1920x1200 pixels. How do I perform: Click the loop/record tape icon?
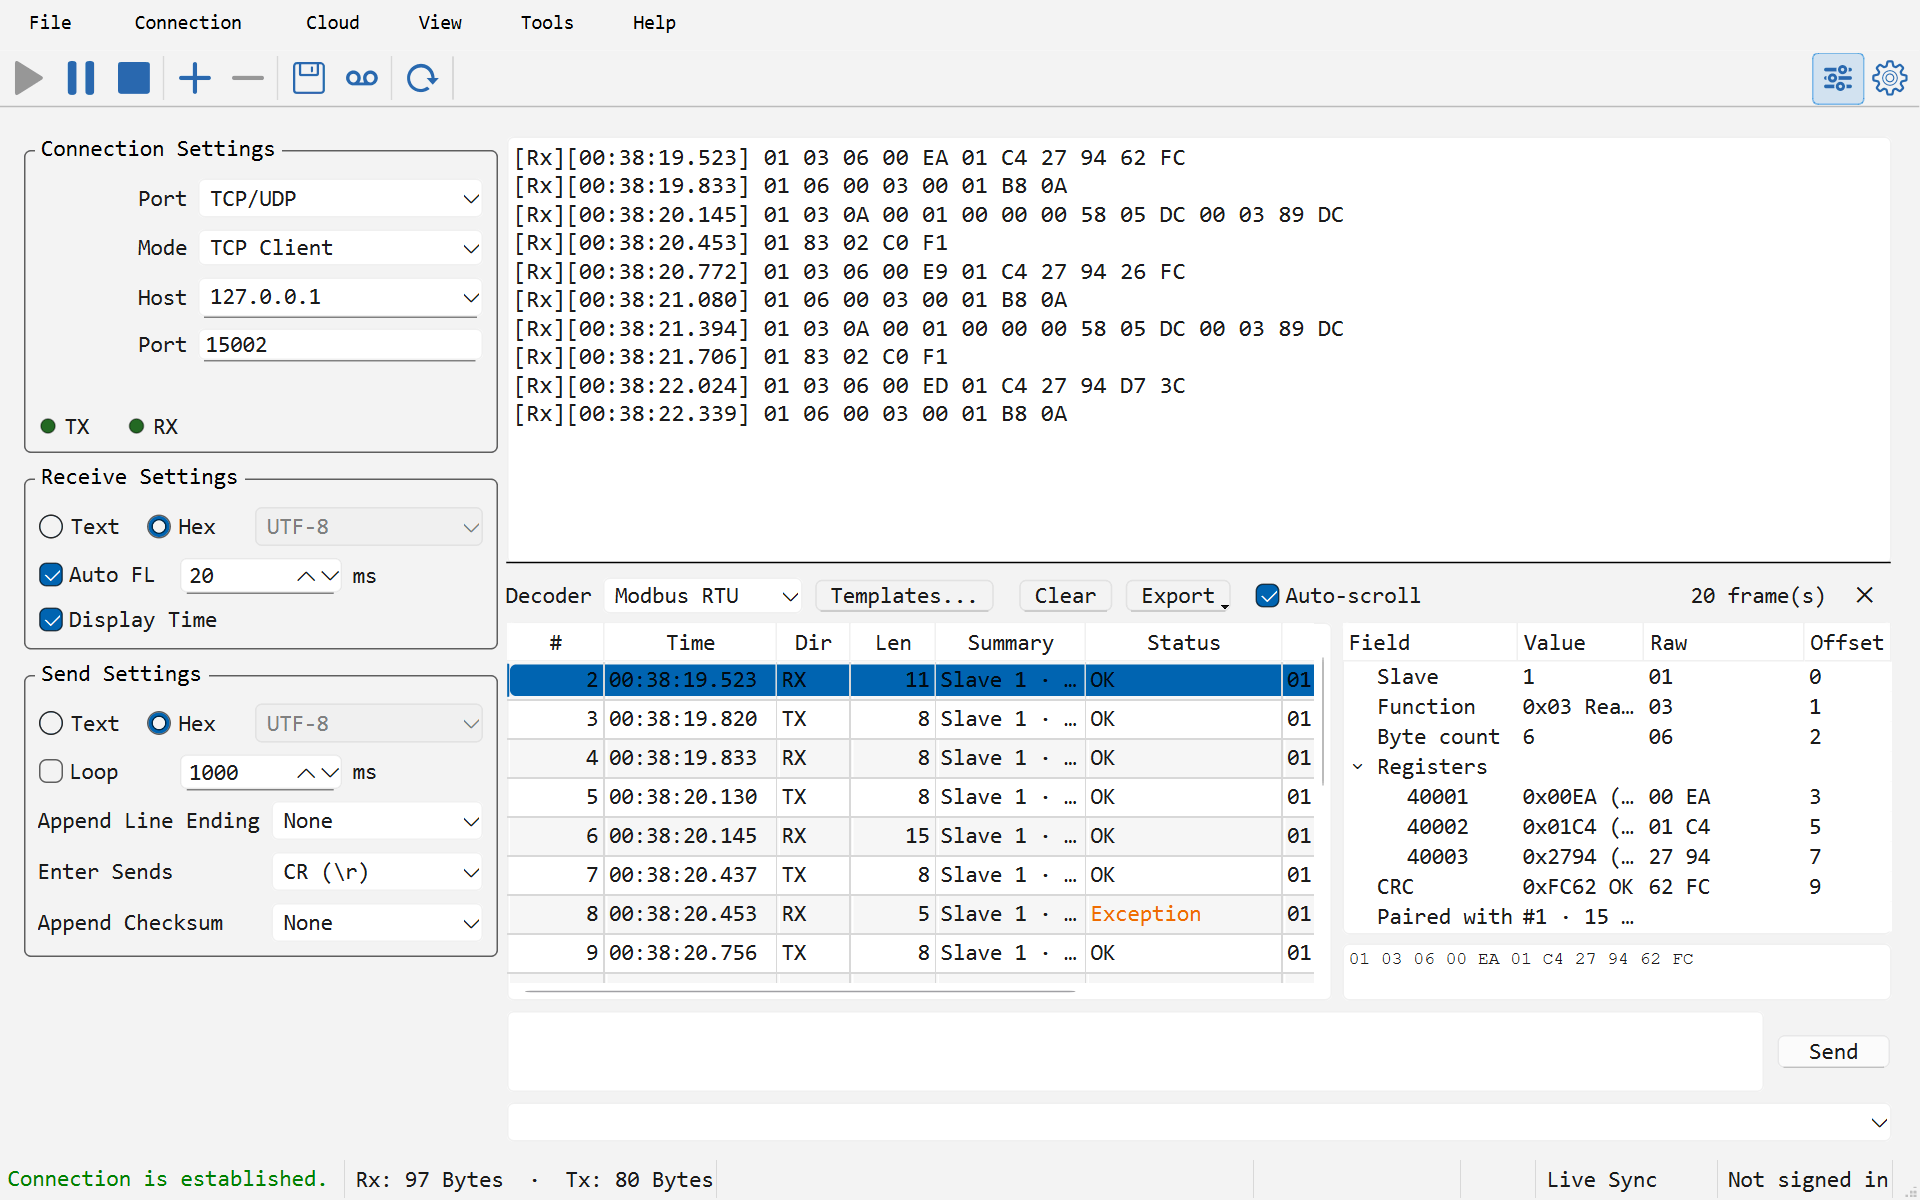coord(362,78)
